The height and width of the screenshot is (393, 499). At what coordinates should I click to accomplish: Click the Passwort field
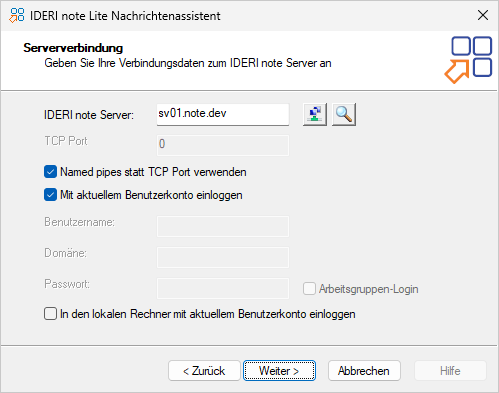(x=223, y=288)
